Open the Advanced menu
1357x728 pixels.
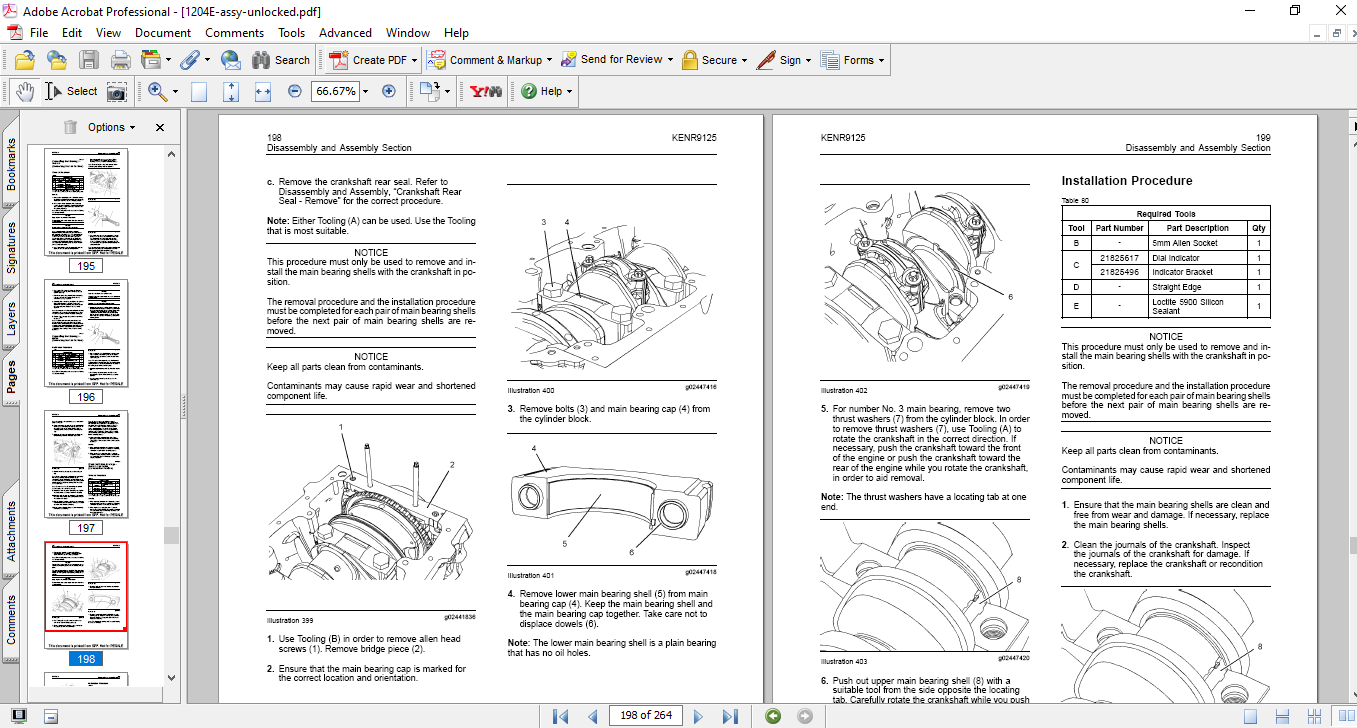click(x=345, y=32)
